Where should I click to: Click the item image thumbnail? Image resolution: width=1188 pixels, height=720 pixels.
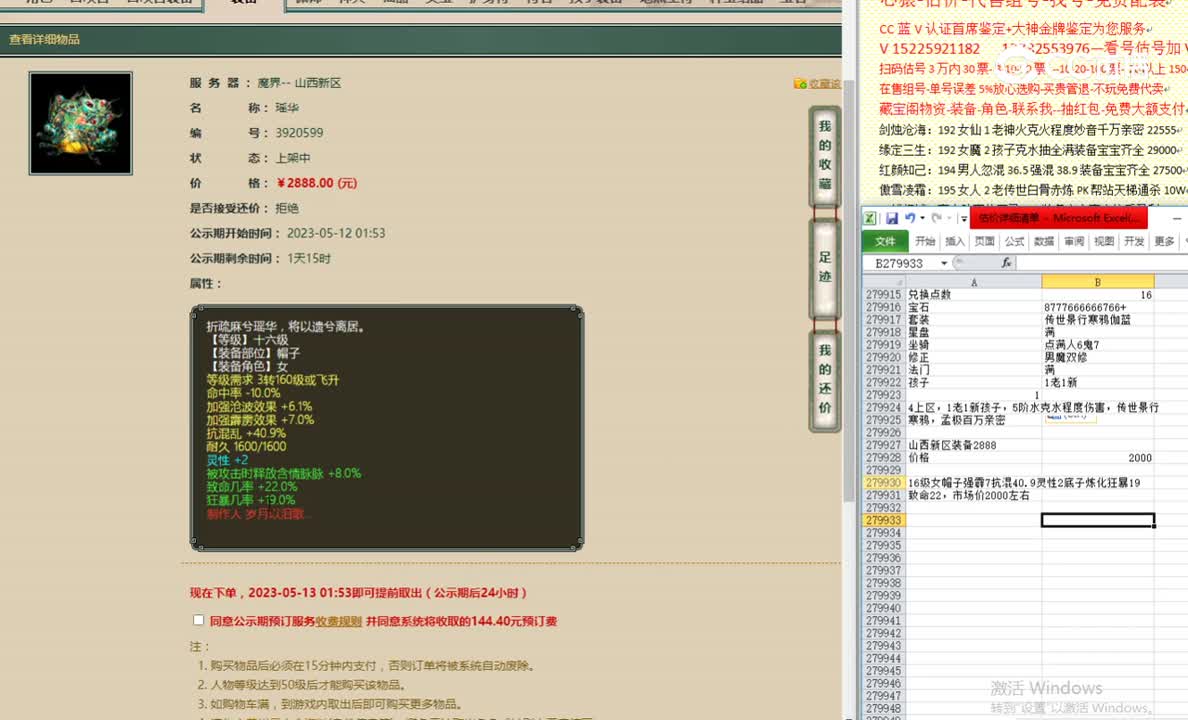(80, 124)
